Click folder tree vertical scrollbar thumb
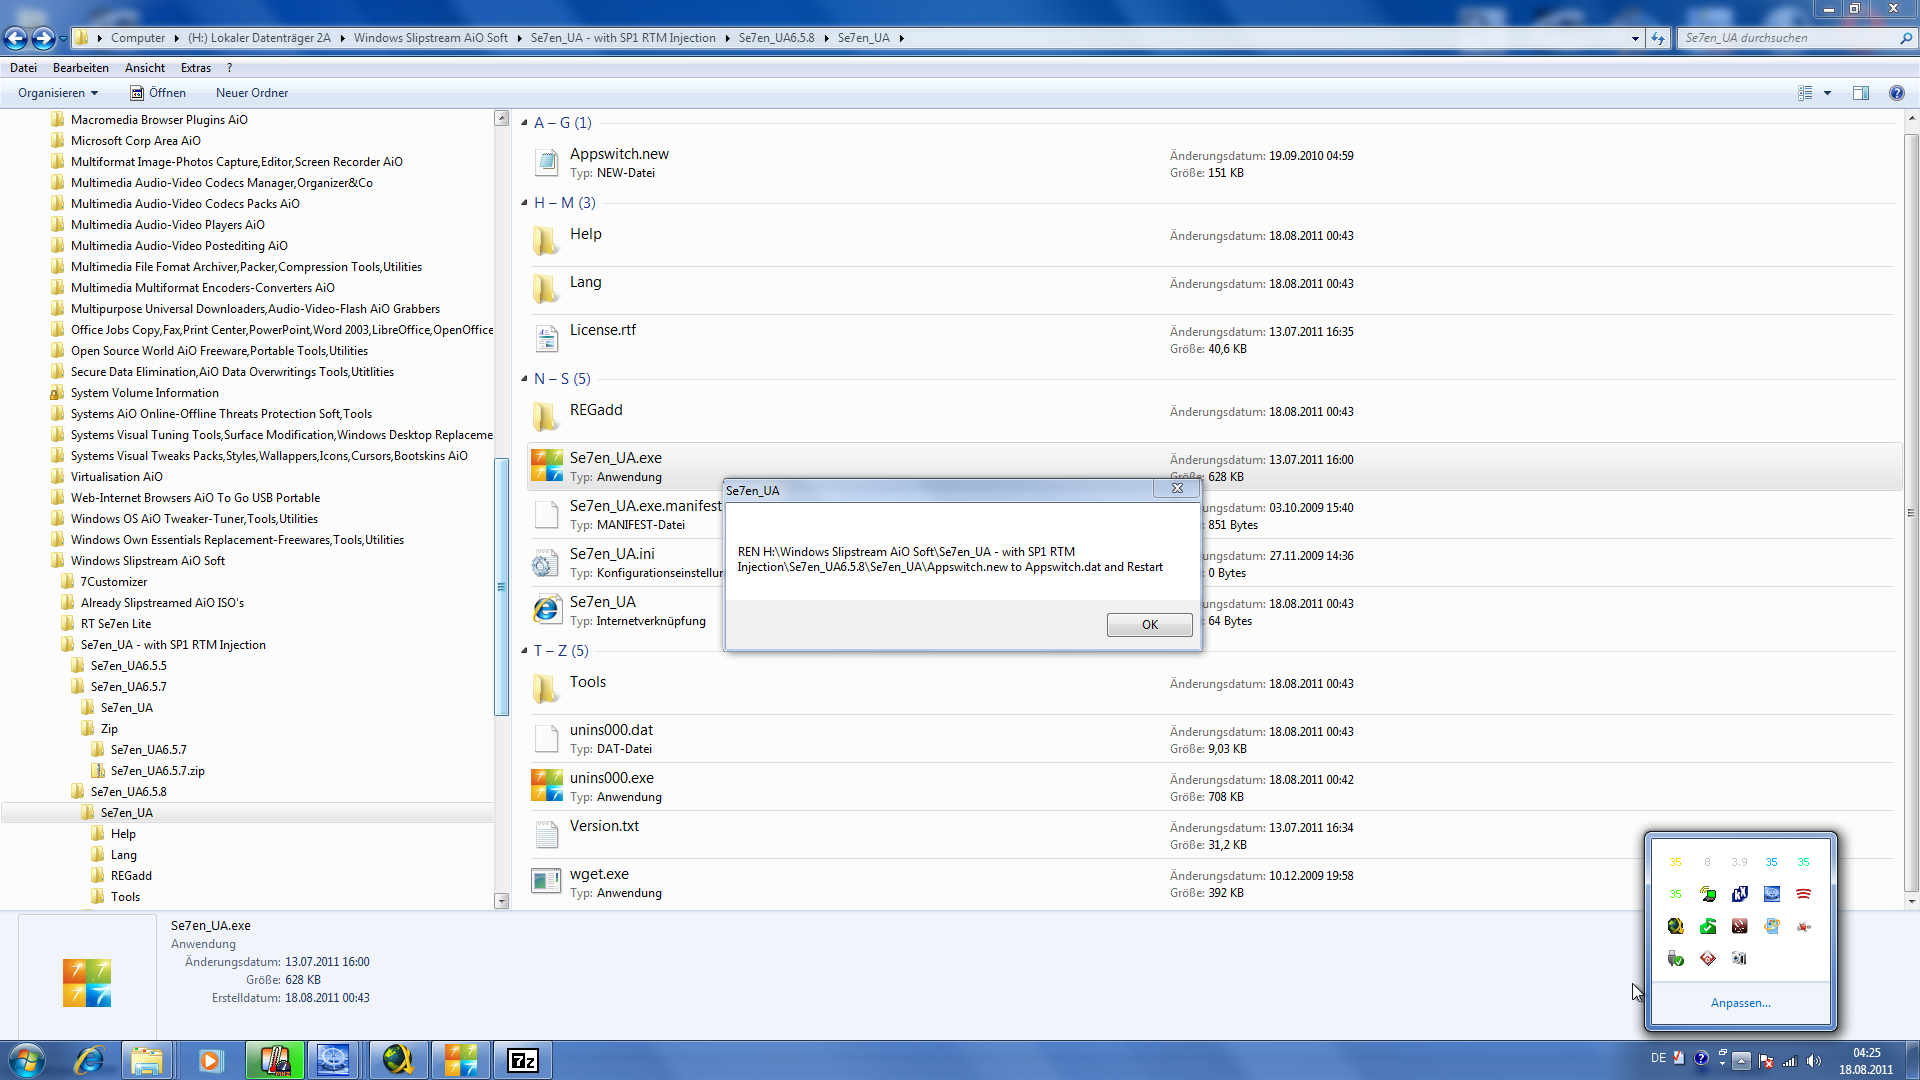Screen dimensions: 1920x1080 pyautogui.click(x=501, y=587)
